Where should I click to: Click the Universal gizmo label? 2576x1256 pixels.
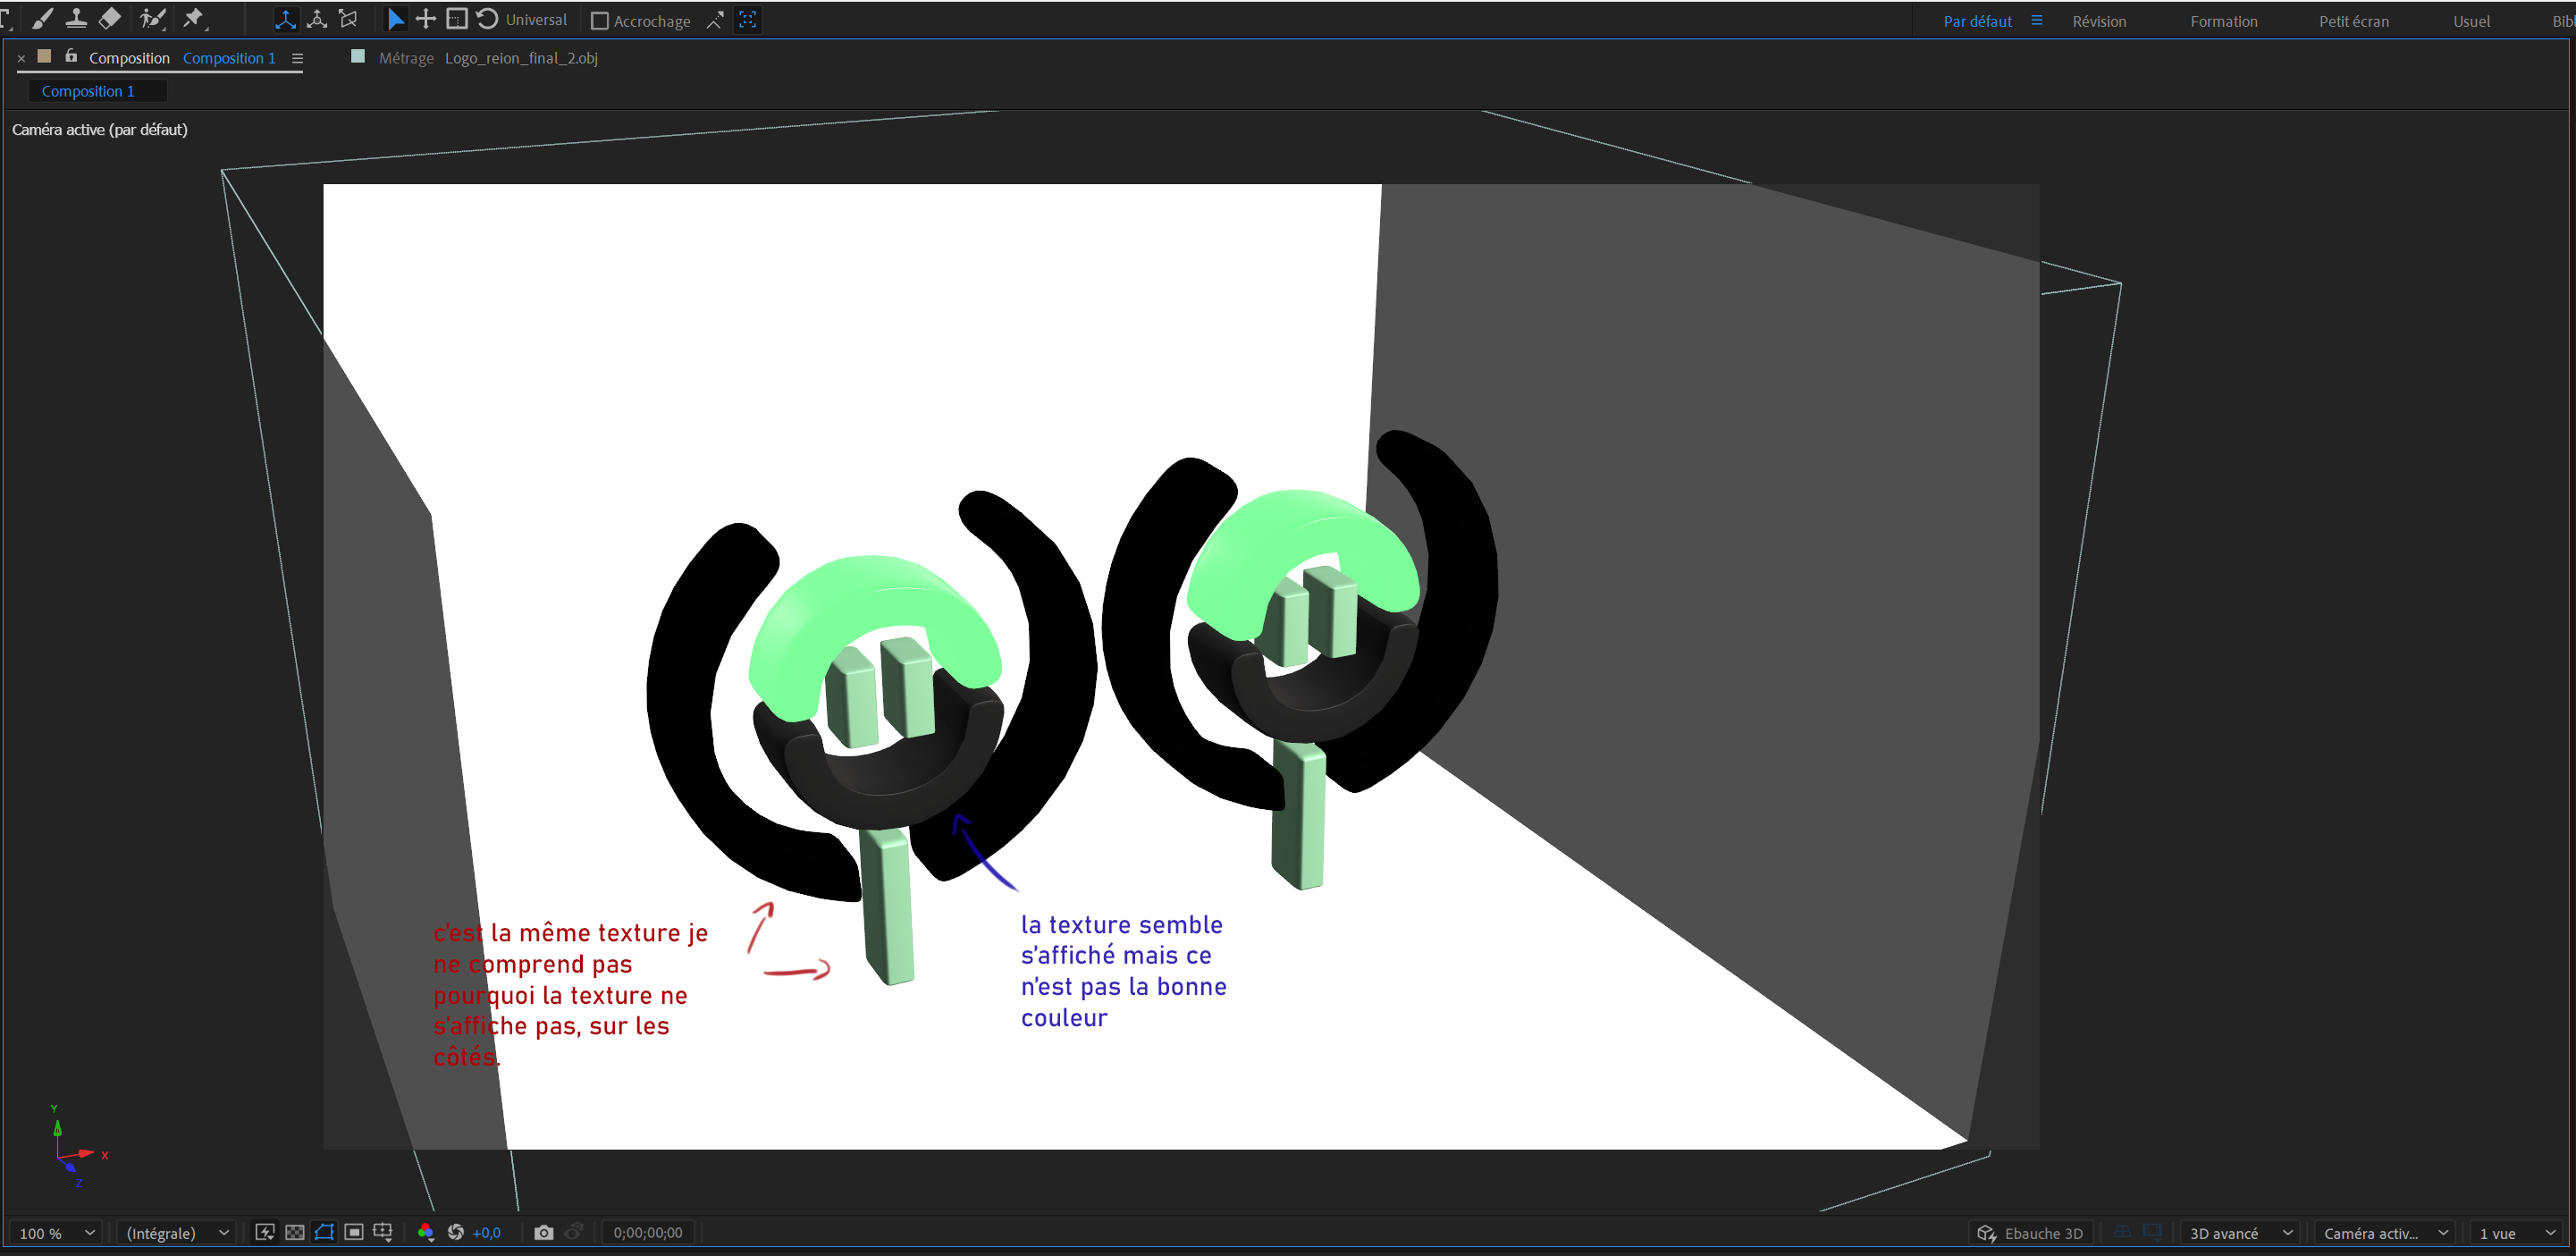(x=536, y=20)
